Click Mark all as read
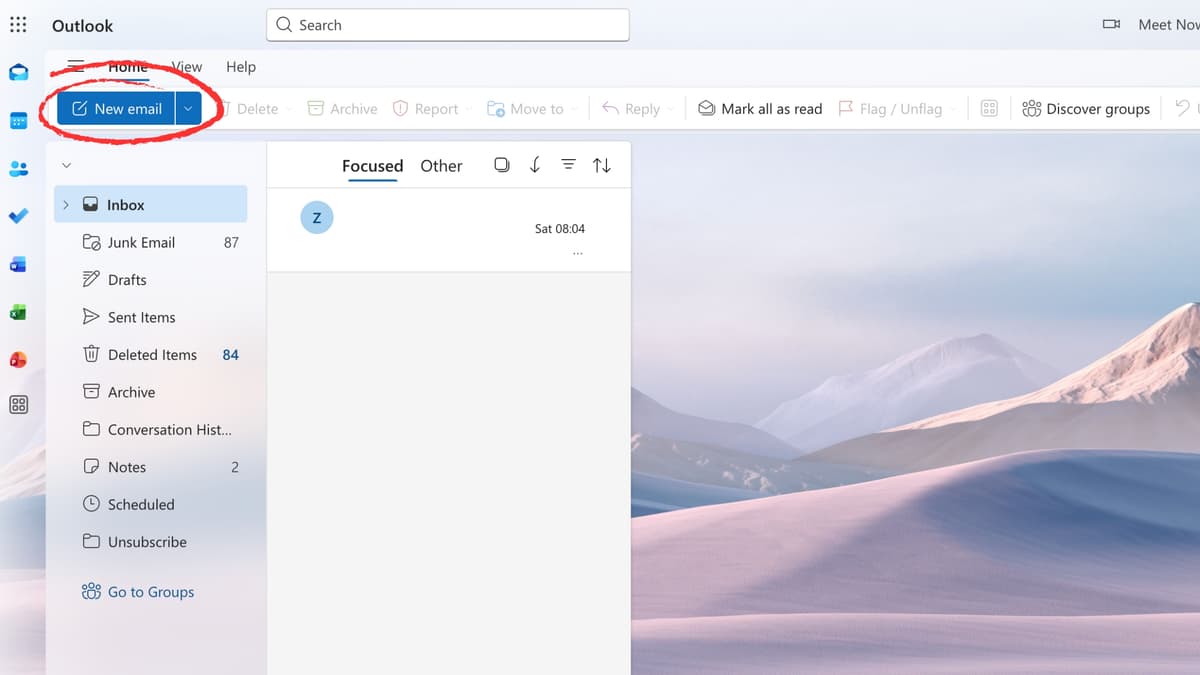 pos(760,108)
